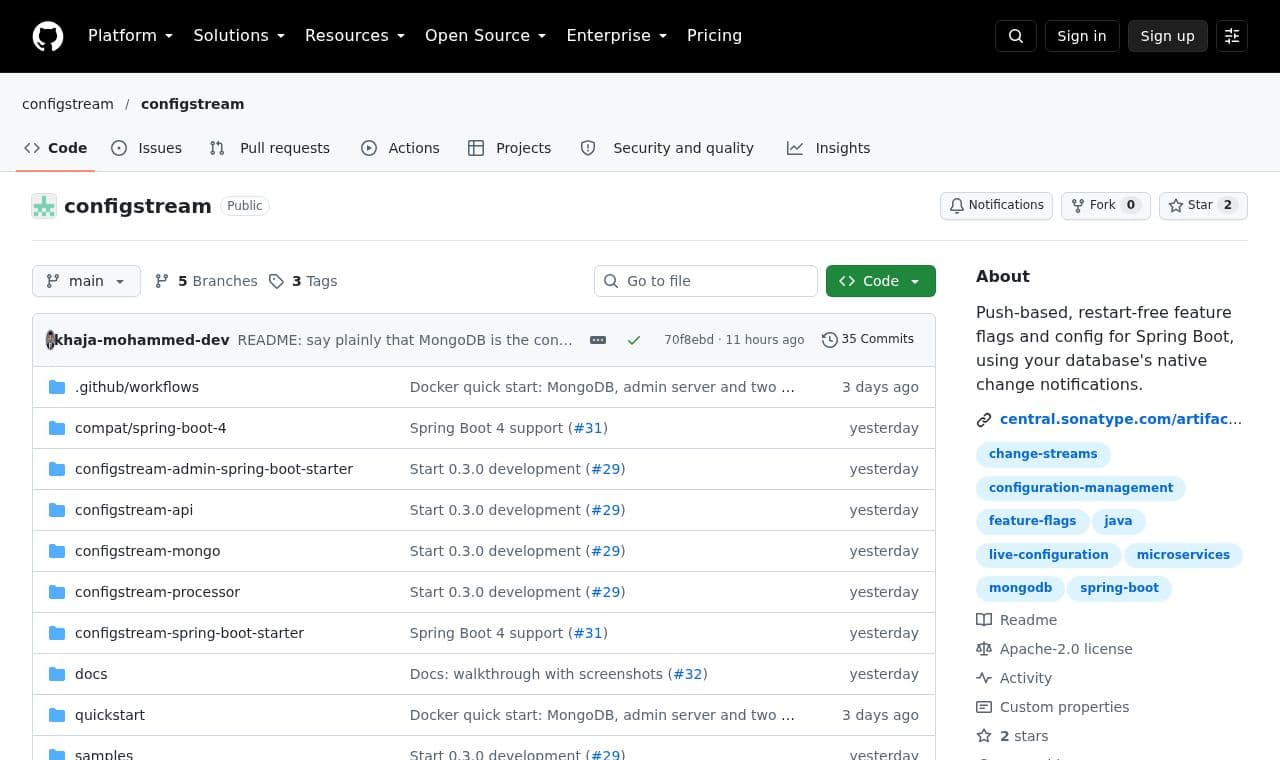Focus the Go to file field
Image resolution: width=1280 pixels, height=760 pixels.
[706, 281]
